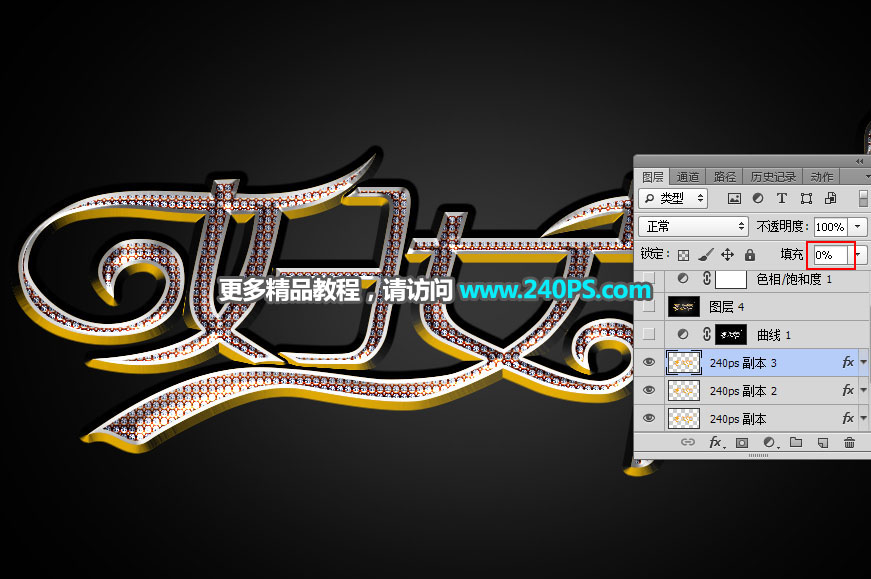
Task: Hide the 240ps 副本 3 layer
Action: tap(649, 362)
